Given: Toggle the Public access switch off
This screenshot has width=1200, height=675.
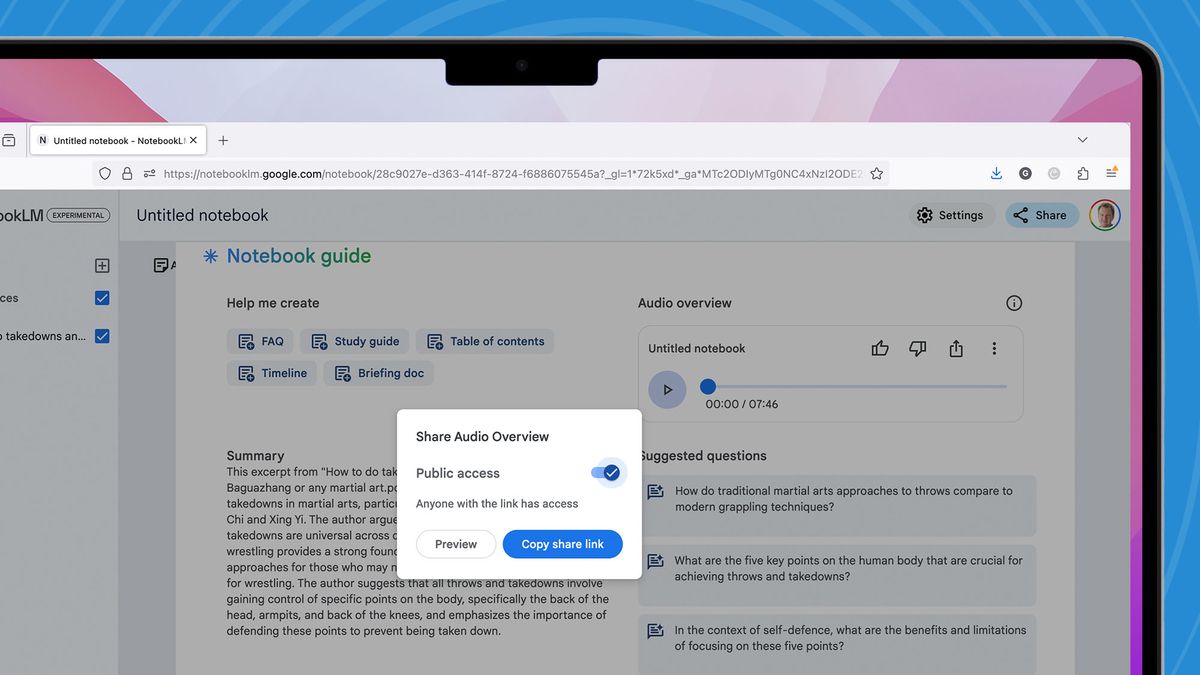Looking at the screenshot, I should click(x=606, y=473).
